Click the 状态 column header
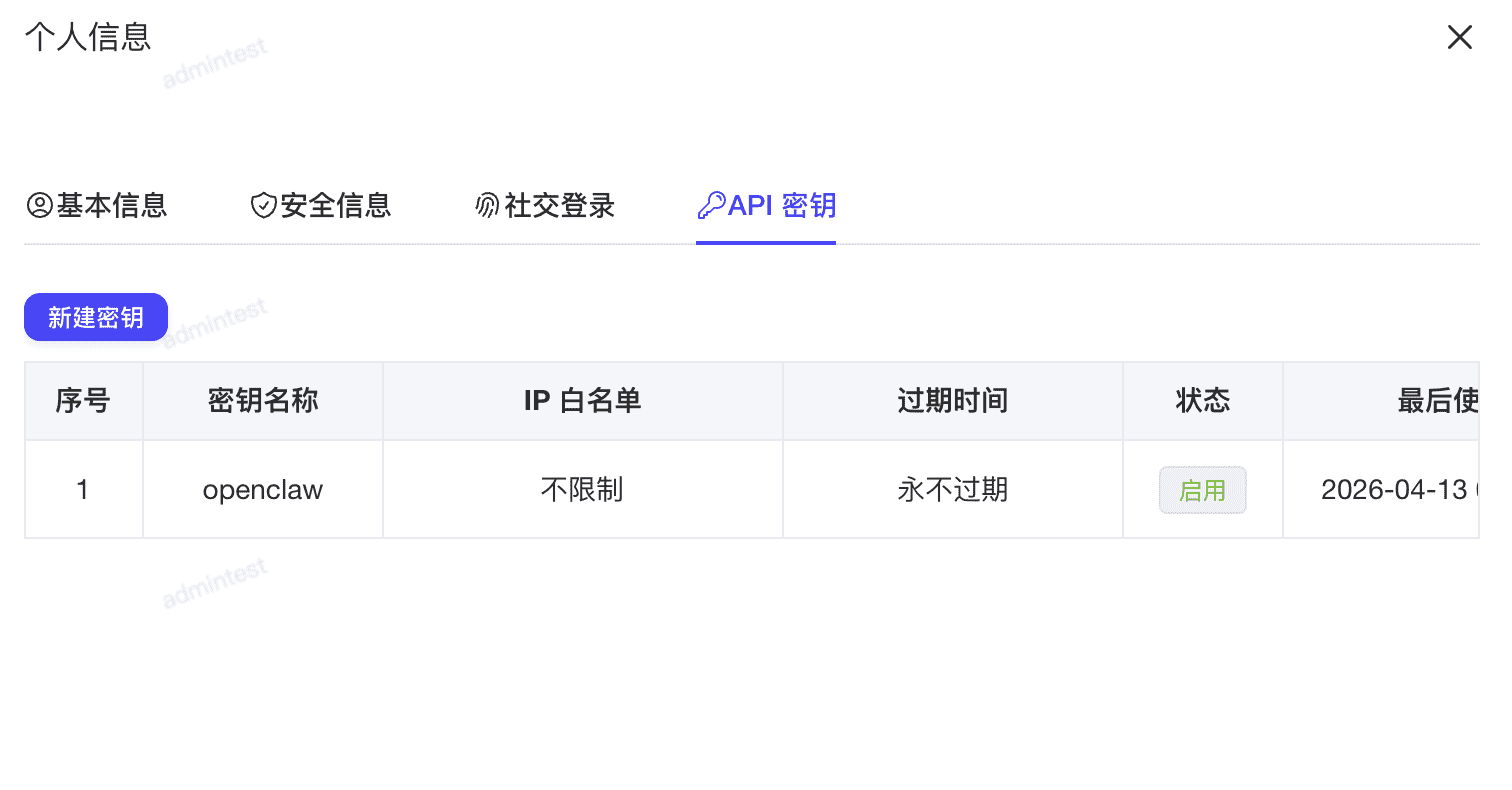 coord(1203,400)
